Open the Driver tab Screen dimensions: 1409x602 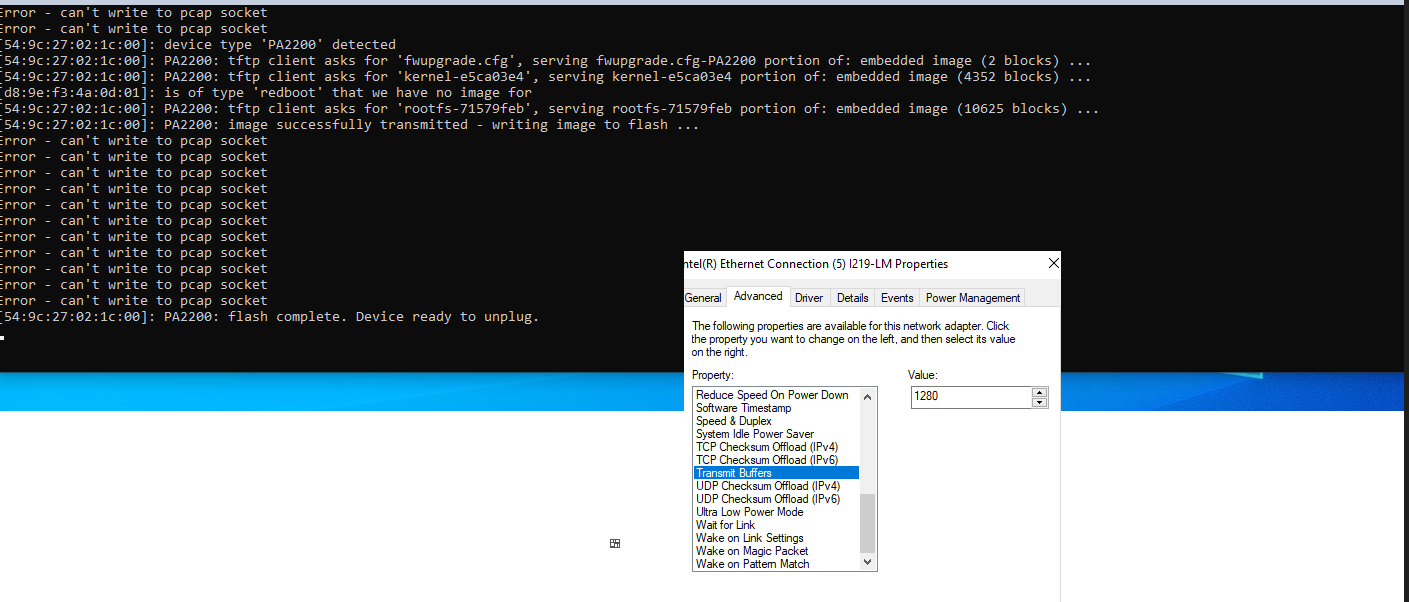[x=810, y=297]
